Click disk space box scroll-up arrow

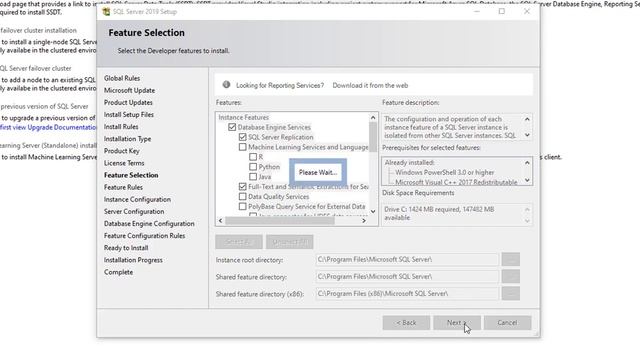[x=527, y=209]
